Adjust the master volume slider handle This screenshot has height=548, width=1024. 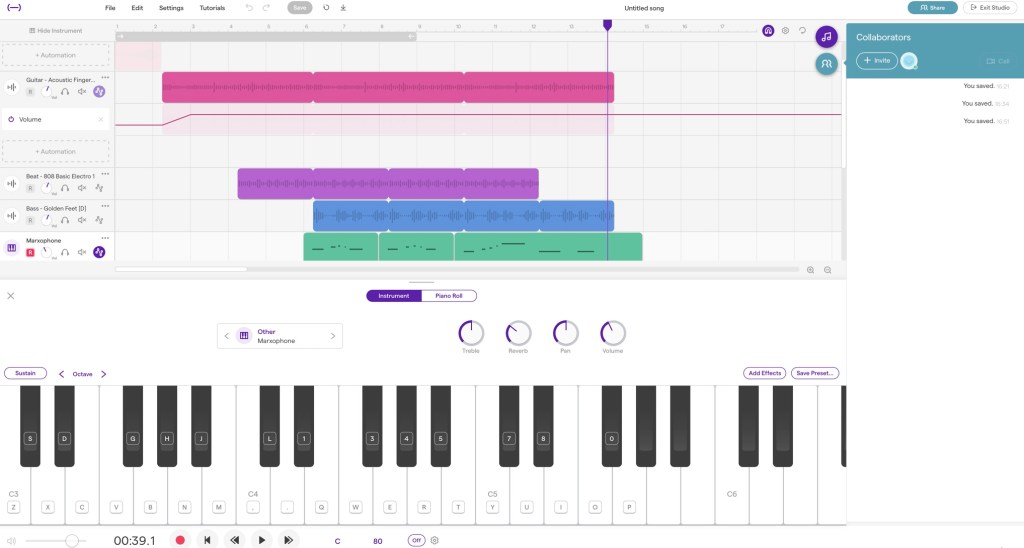(x=71, y=540)
